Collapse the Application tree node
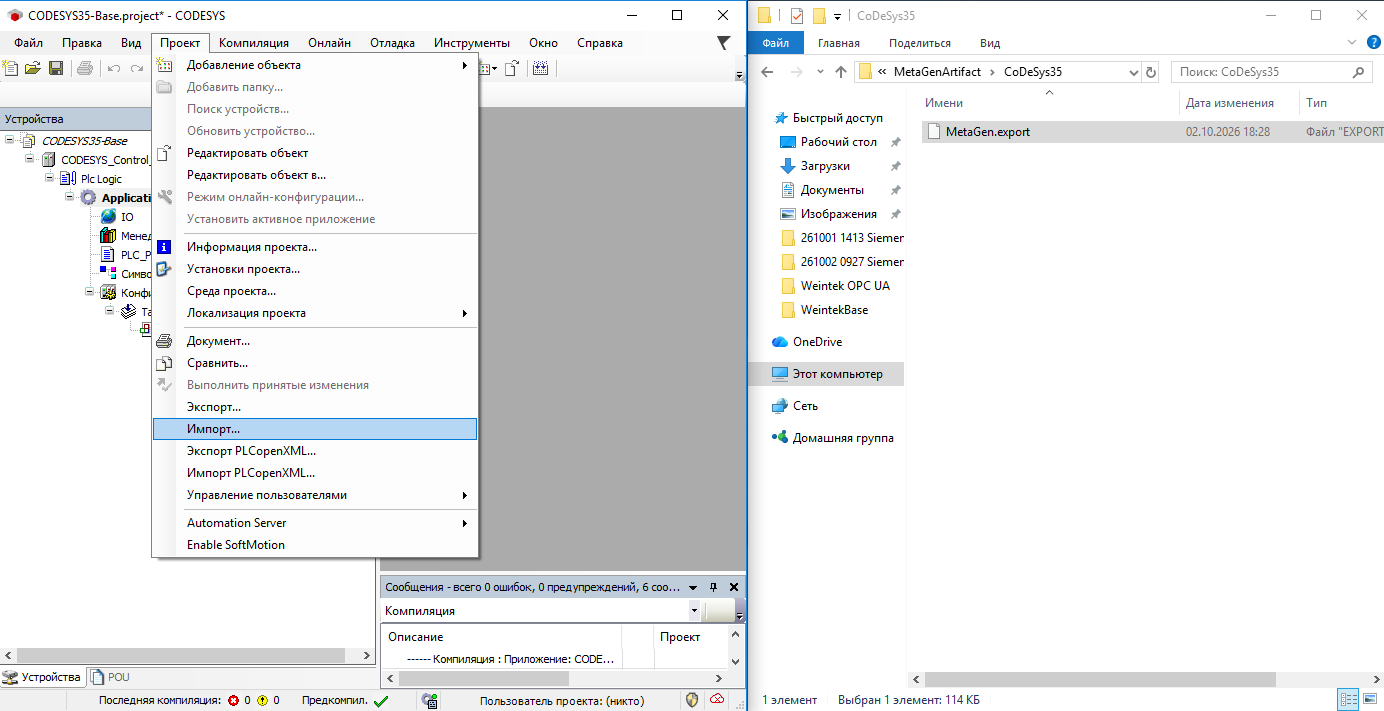Image resolution: width=1384 pixels, height=711 pixels. (x=71, y=197)
